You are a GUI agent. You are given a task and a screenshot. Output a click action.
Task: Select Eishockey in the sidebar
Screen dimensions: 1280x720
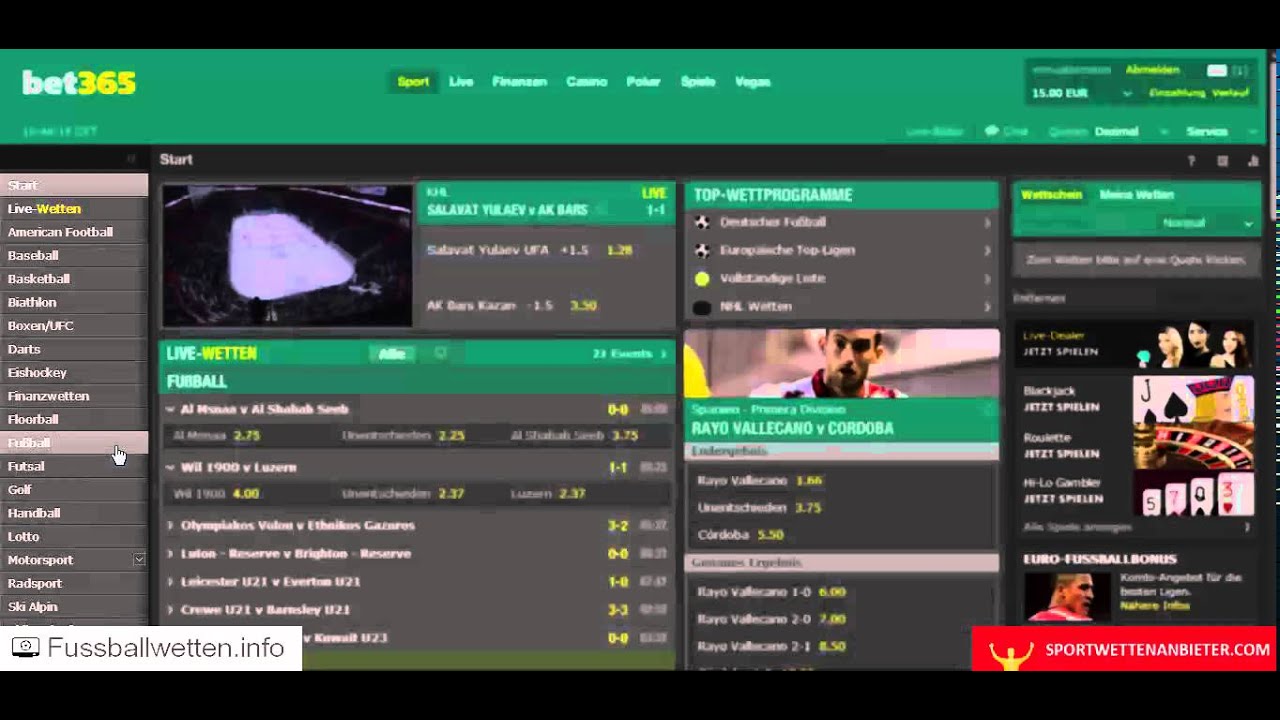(x=74, y=372)
